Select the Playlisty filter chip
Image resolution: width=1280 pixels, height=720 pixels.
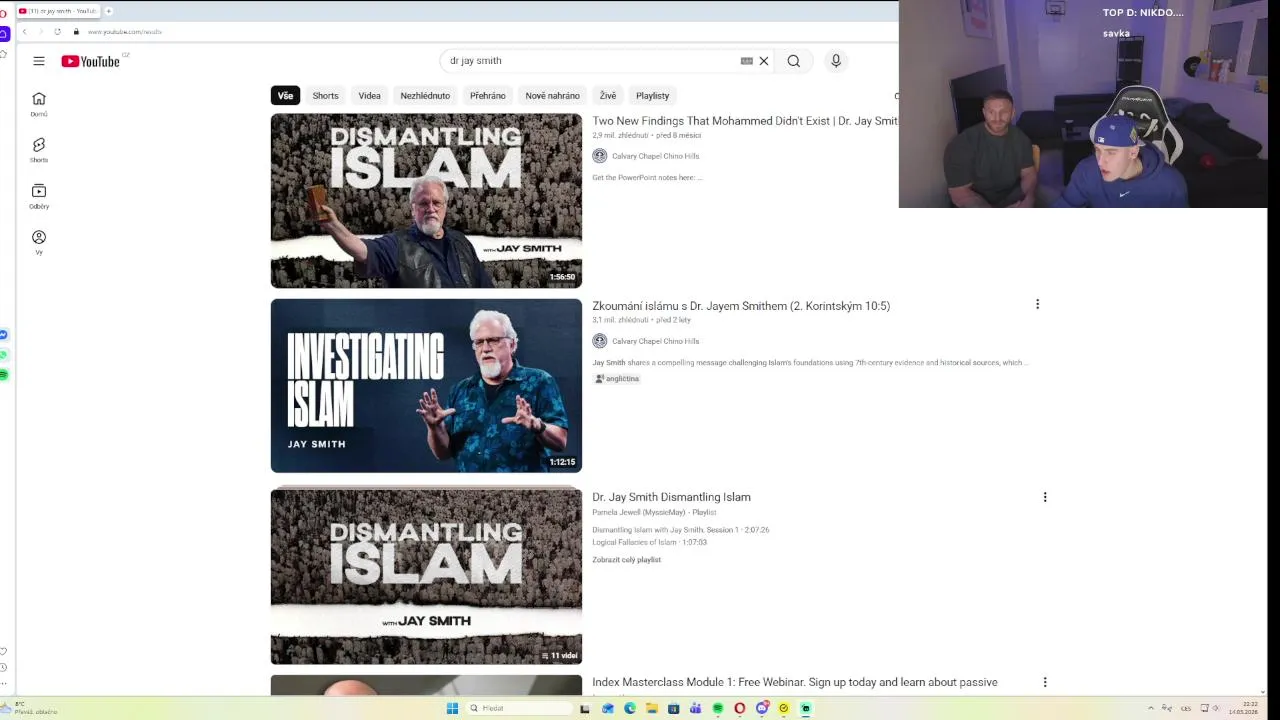pyautogui.click(x=653, y=95)
